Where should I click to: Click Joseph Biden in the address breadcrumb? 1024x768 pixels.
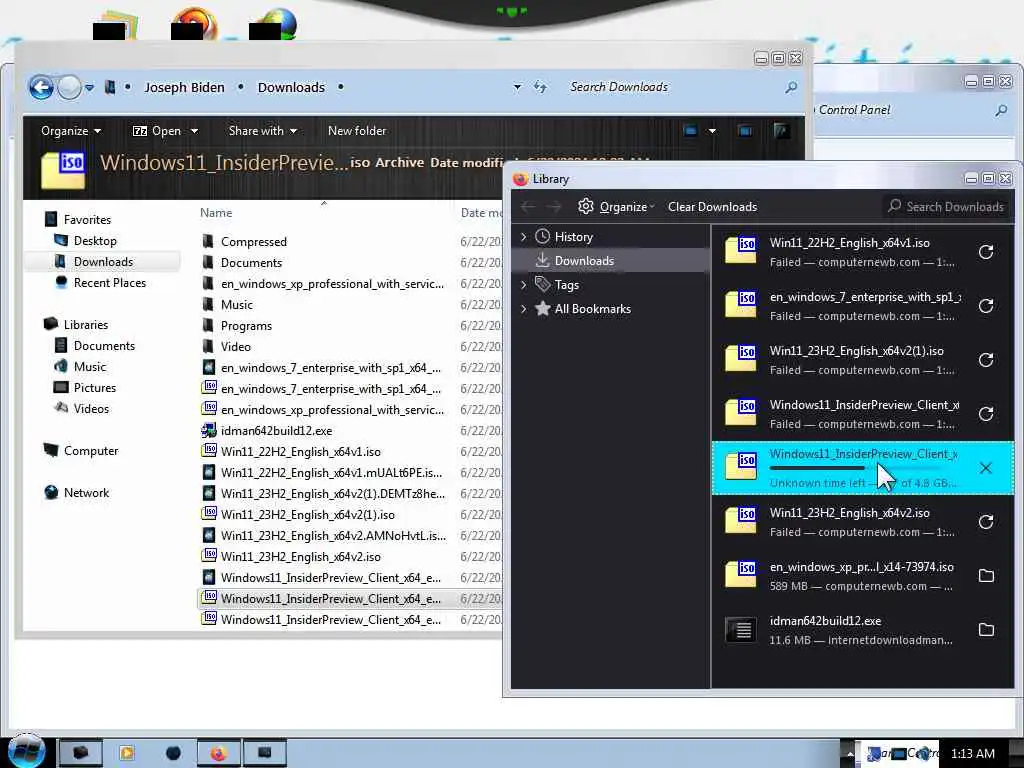184,87
